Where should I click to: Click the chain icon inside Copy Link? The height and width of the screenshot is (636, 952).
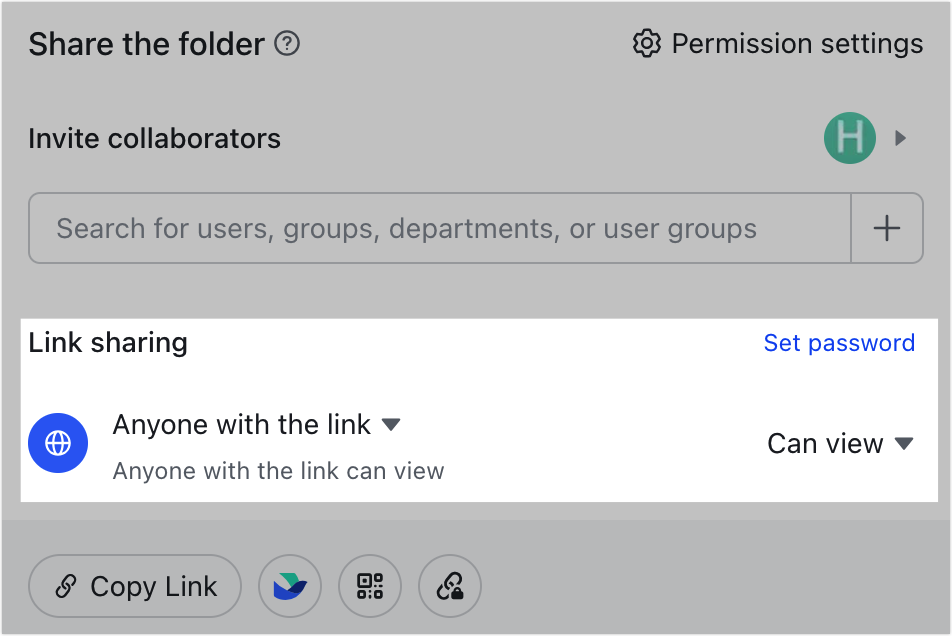point(66,586)
